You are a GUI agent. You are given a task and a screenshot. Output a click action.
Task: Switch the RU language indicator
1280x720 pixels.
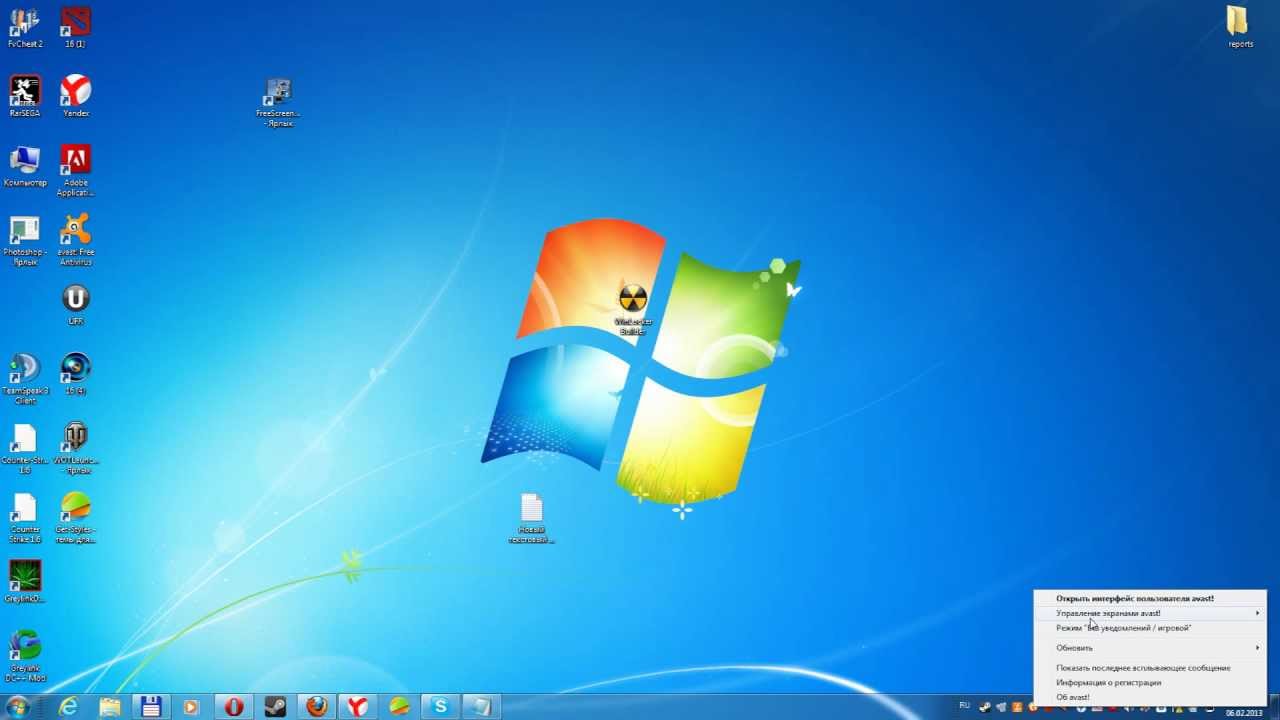coord(964,706)
